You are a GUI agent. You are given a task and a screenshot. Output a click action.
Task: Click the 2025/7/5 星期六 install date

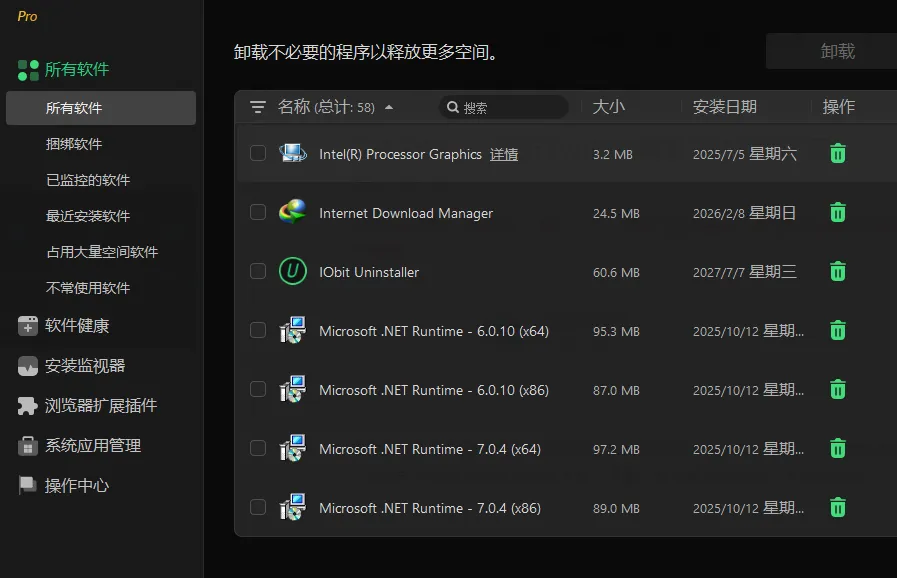pos(745,154)
